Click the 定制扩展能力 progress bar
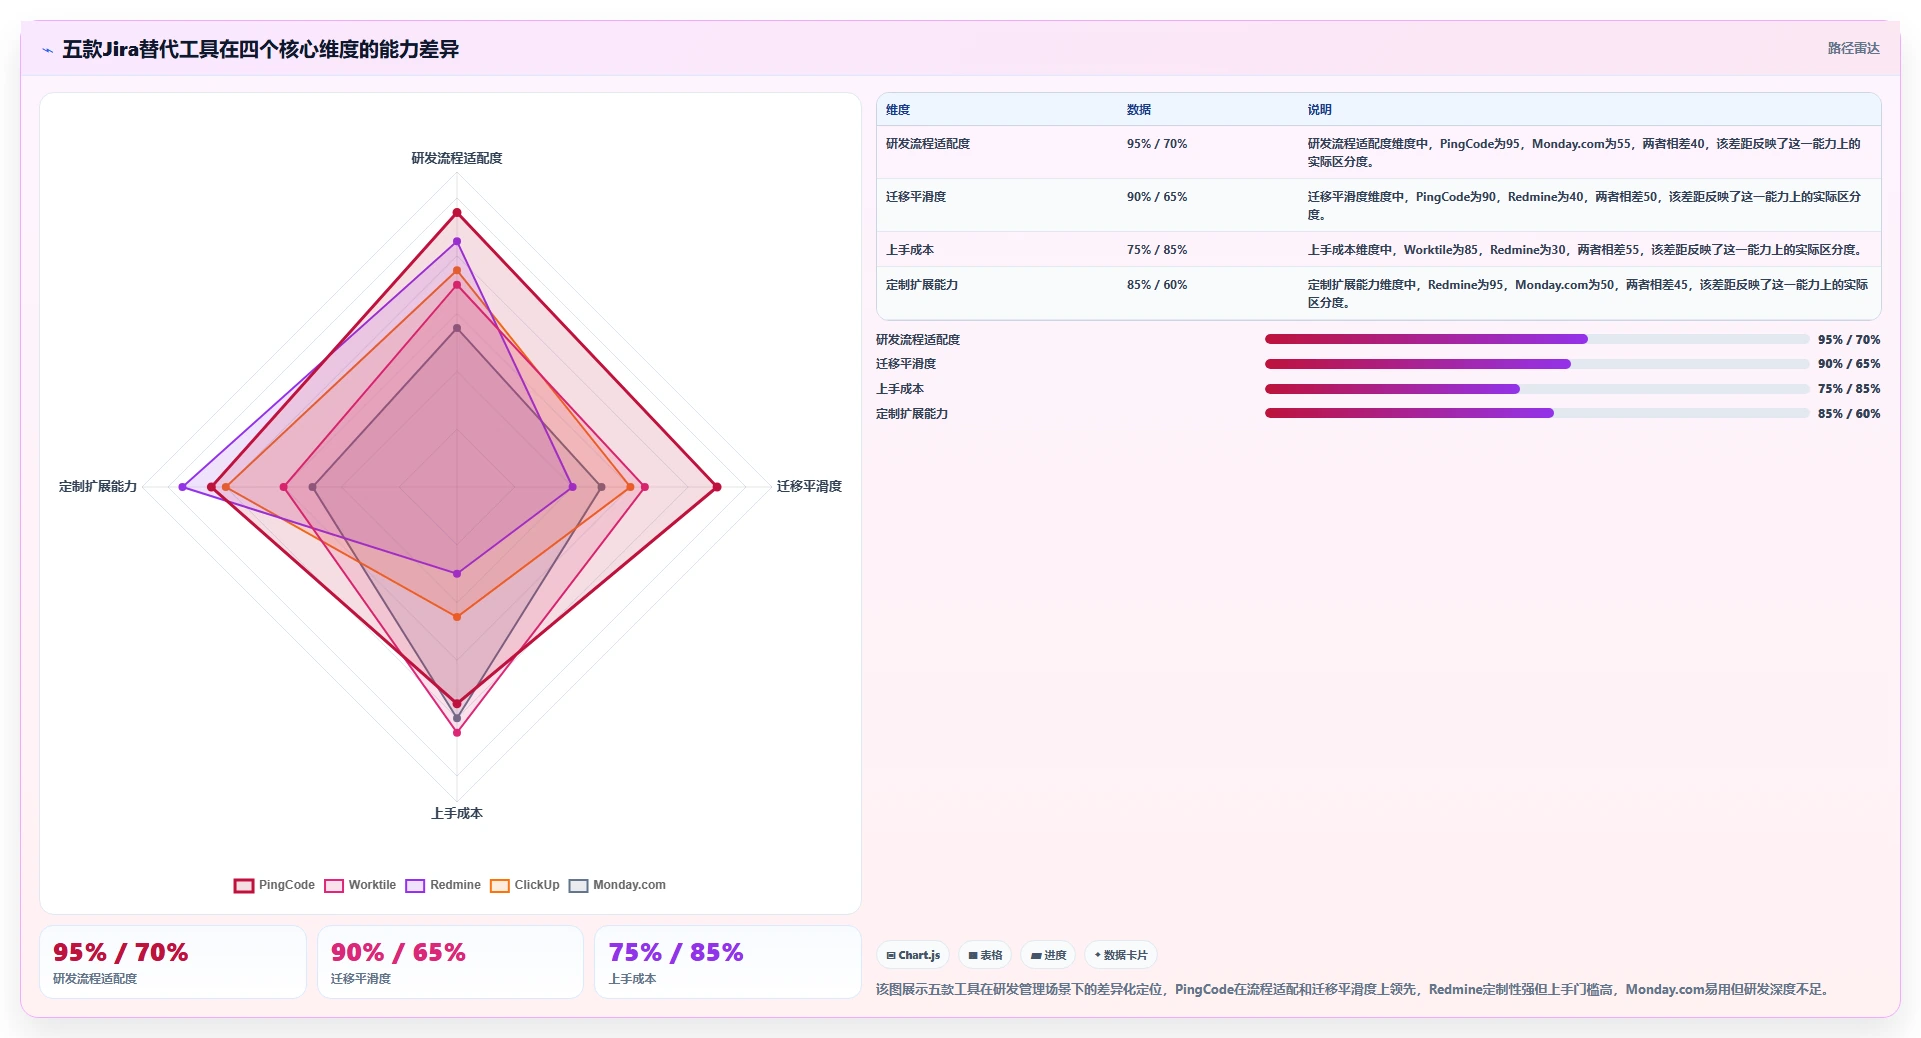The height and width of the screenshot is (1038, 1921). [x=1537, y=413]
